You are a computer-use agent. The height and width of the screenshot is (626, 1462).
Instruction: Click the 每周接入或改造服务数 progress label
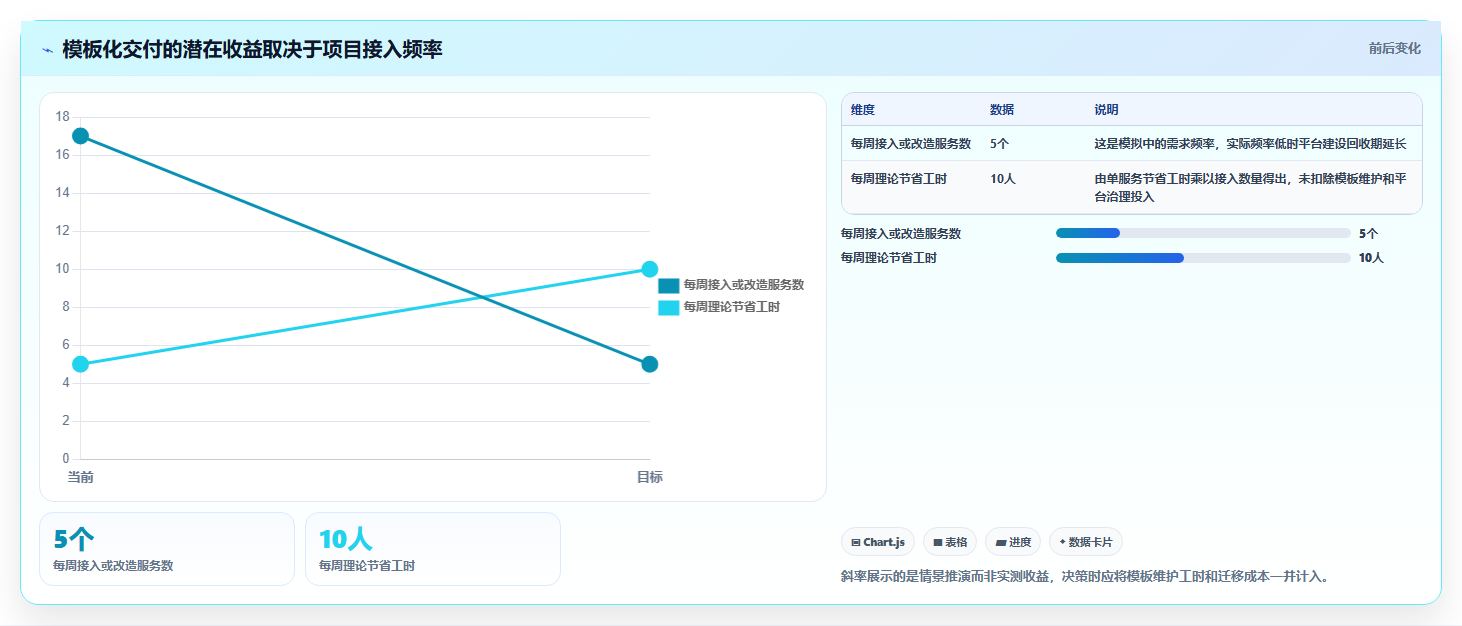(x=901, y=234)
